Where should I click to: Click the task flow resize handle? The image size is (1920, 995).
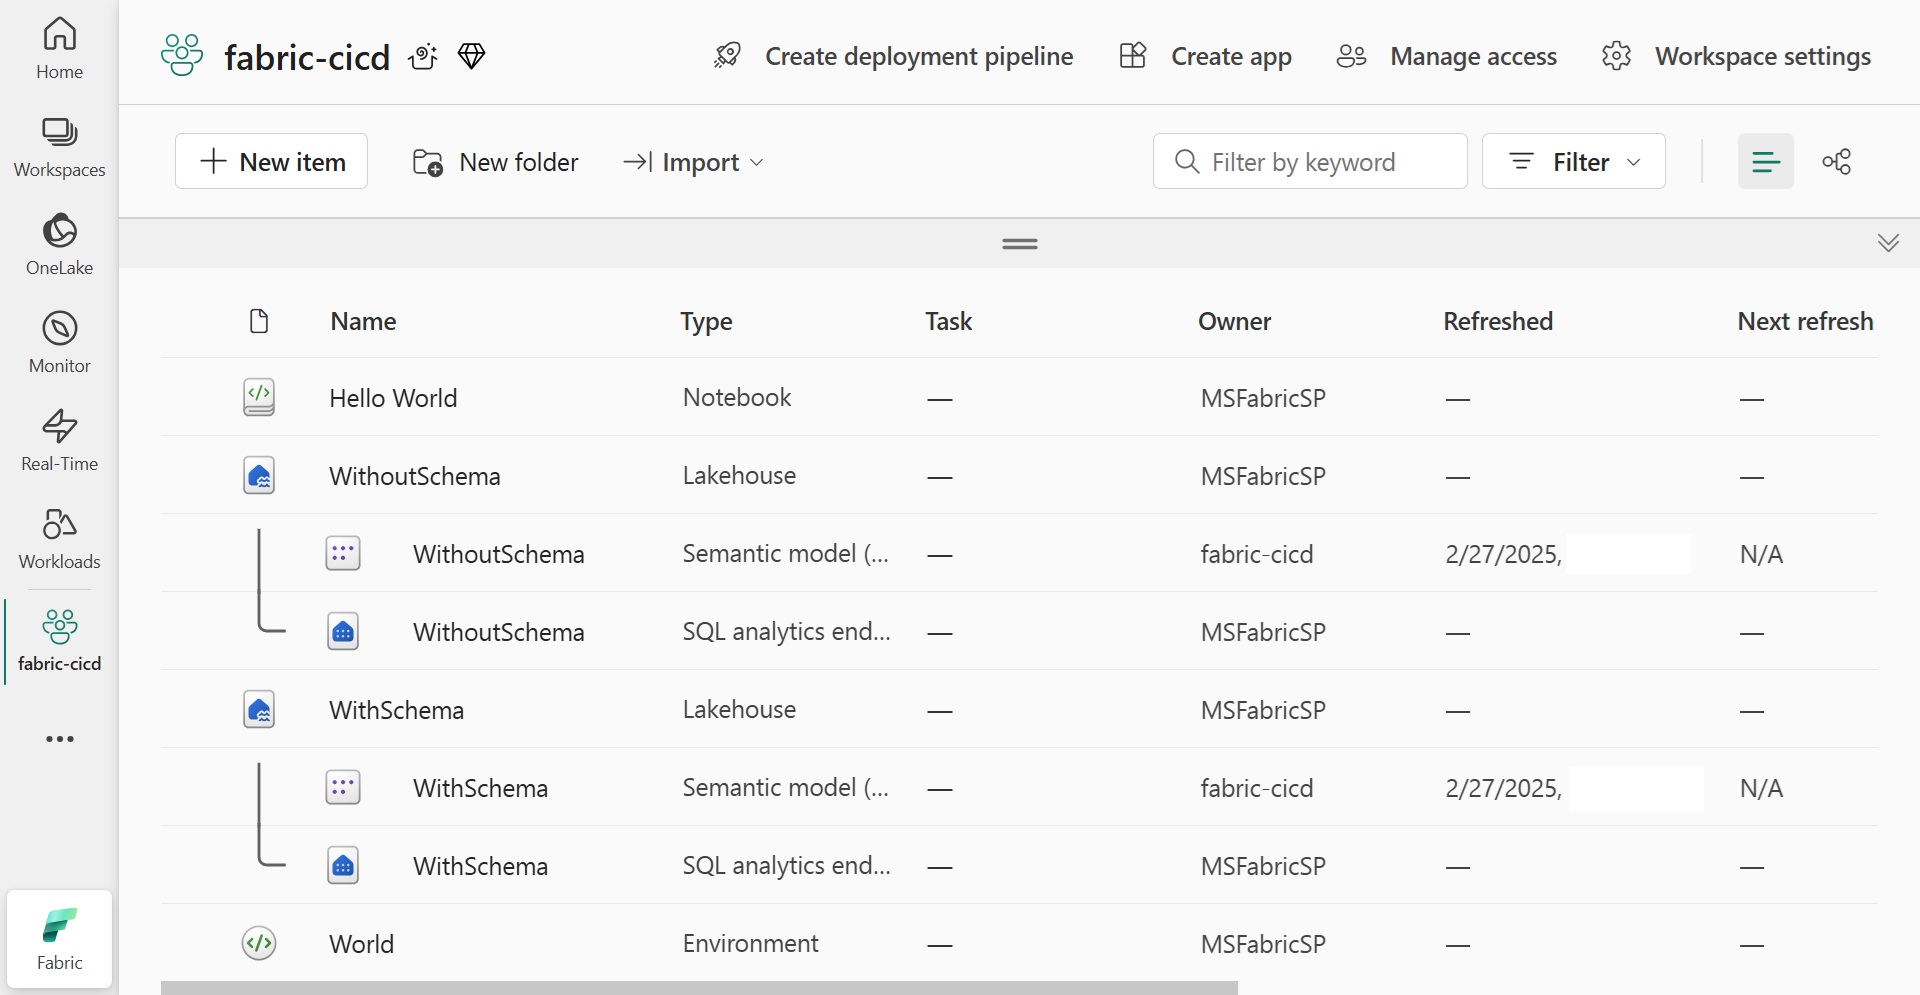coord(1020,244)
